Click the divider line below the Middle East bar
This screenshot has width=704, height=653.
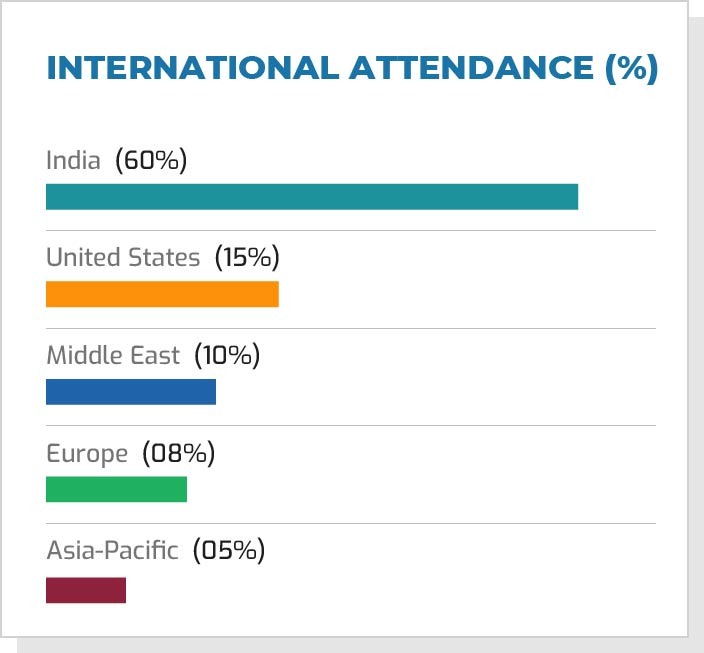click(351, 425)
